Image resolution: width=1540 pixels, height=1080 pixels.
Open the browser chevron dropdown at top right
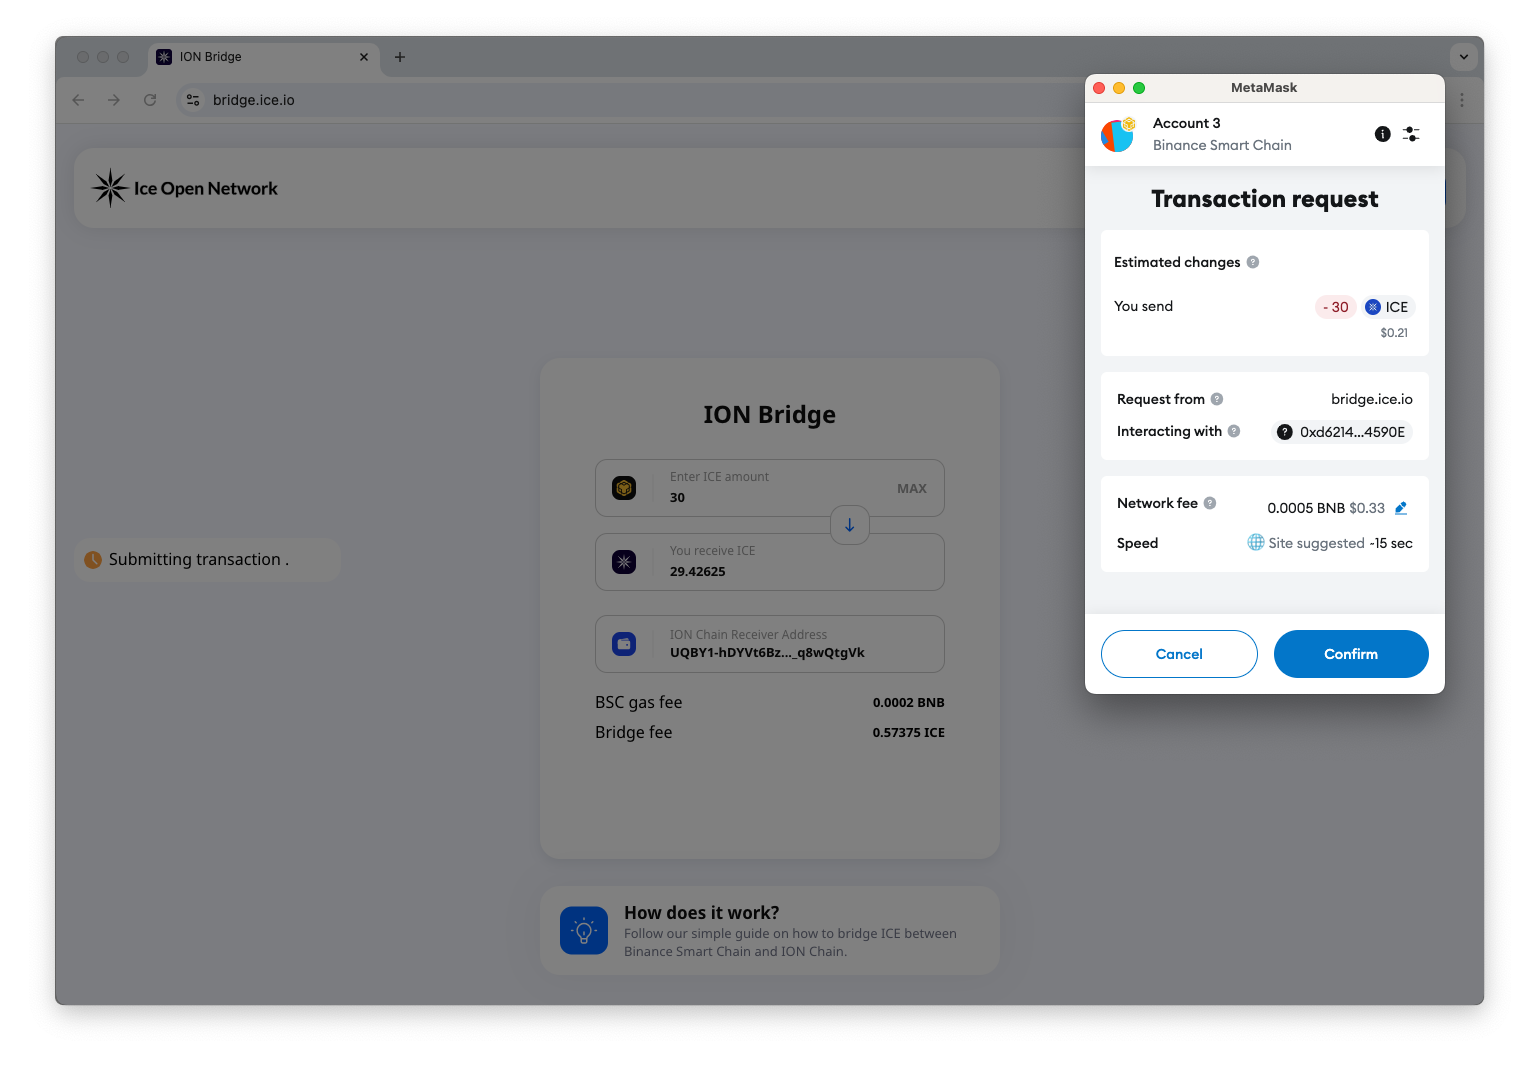(x=1463, y=57)
